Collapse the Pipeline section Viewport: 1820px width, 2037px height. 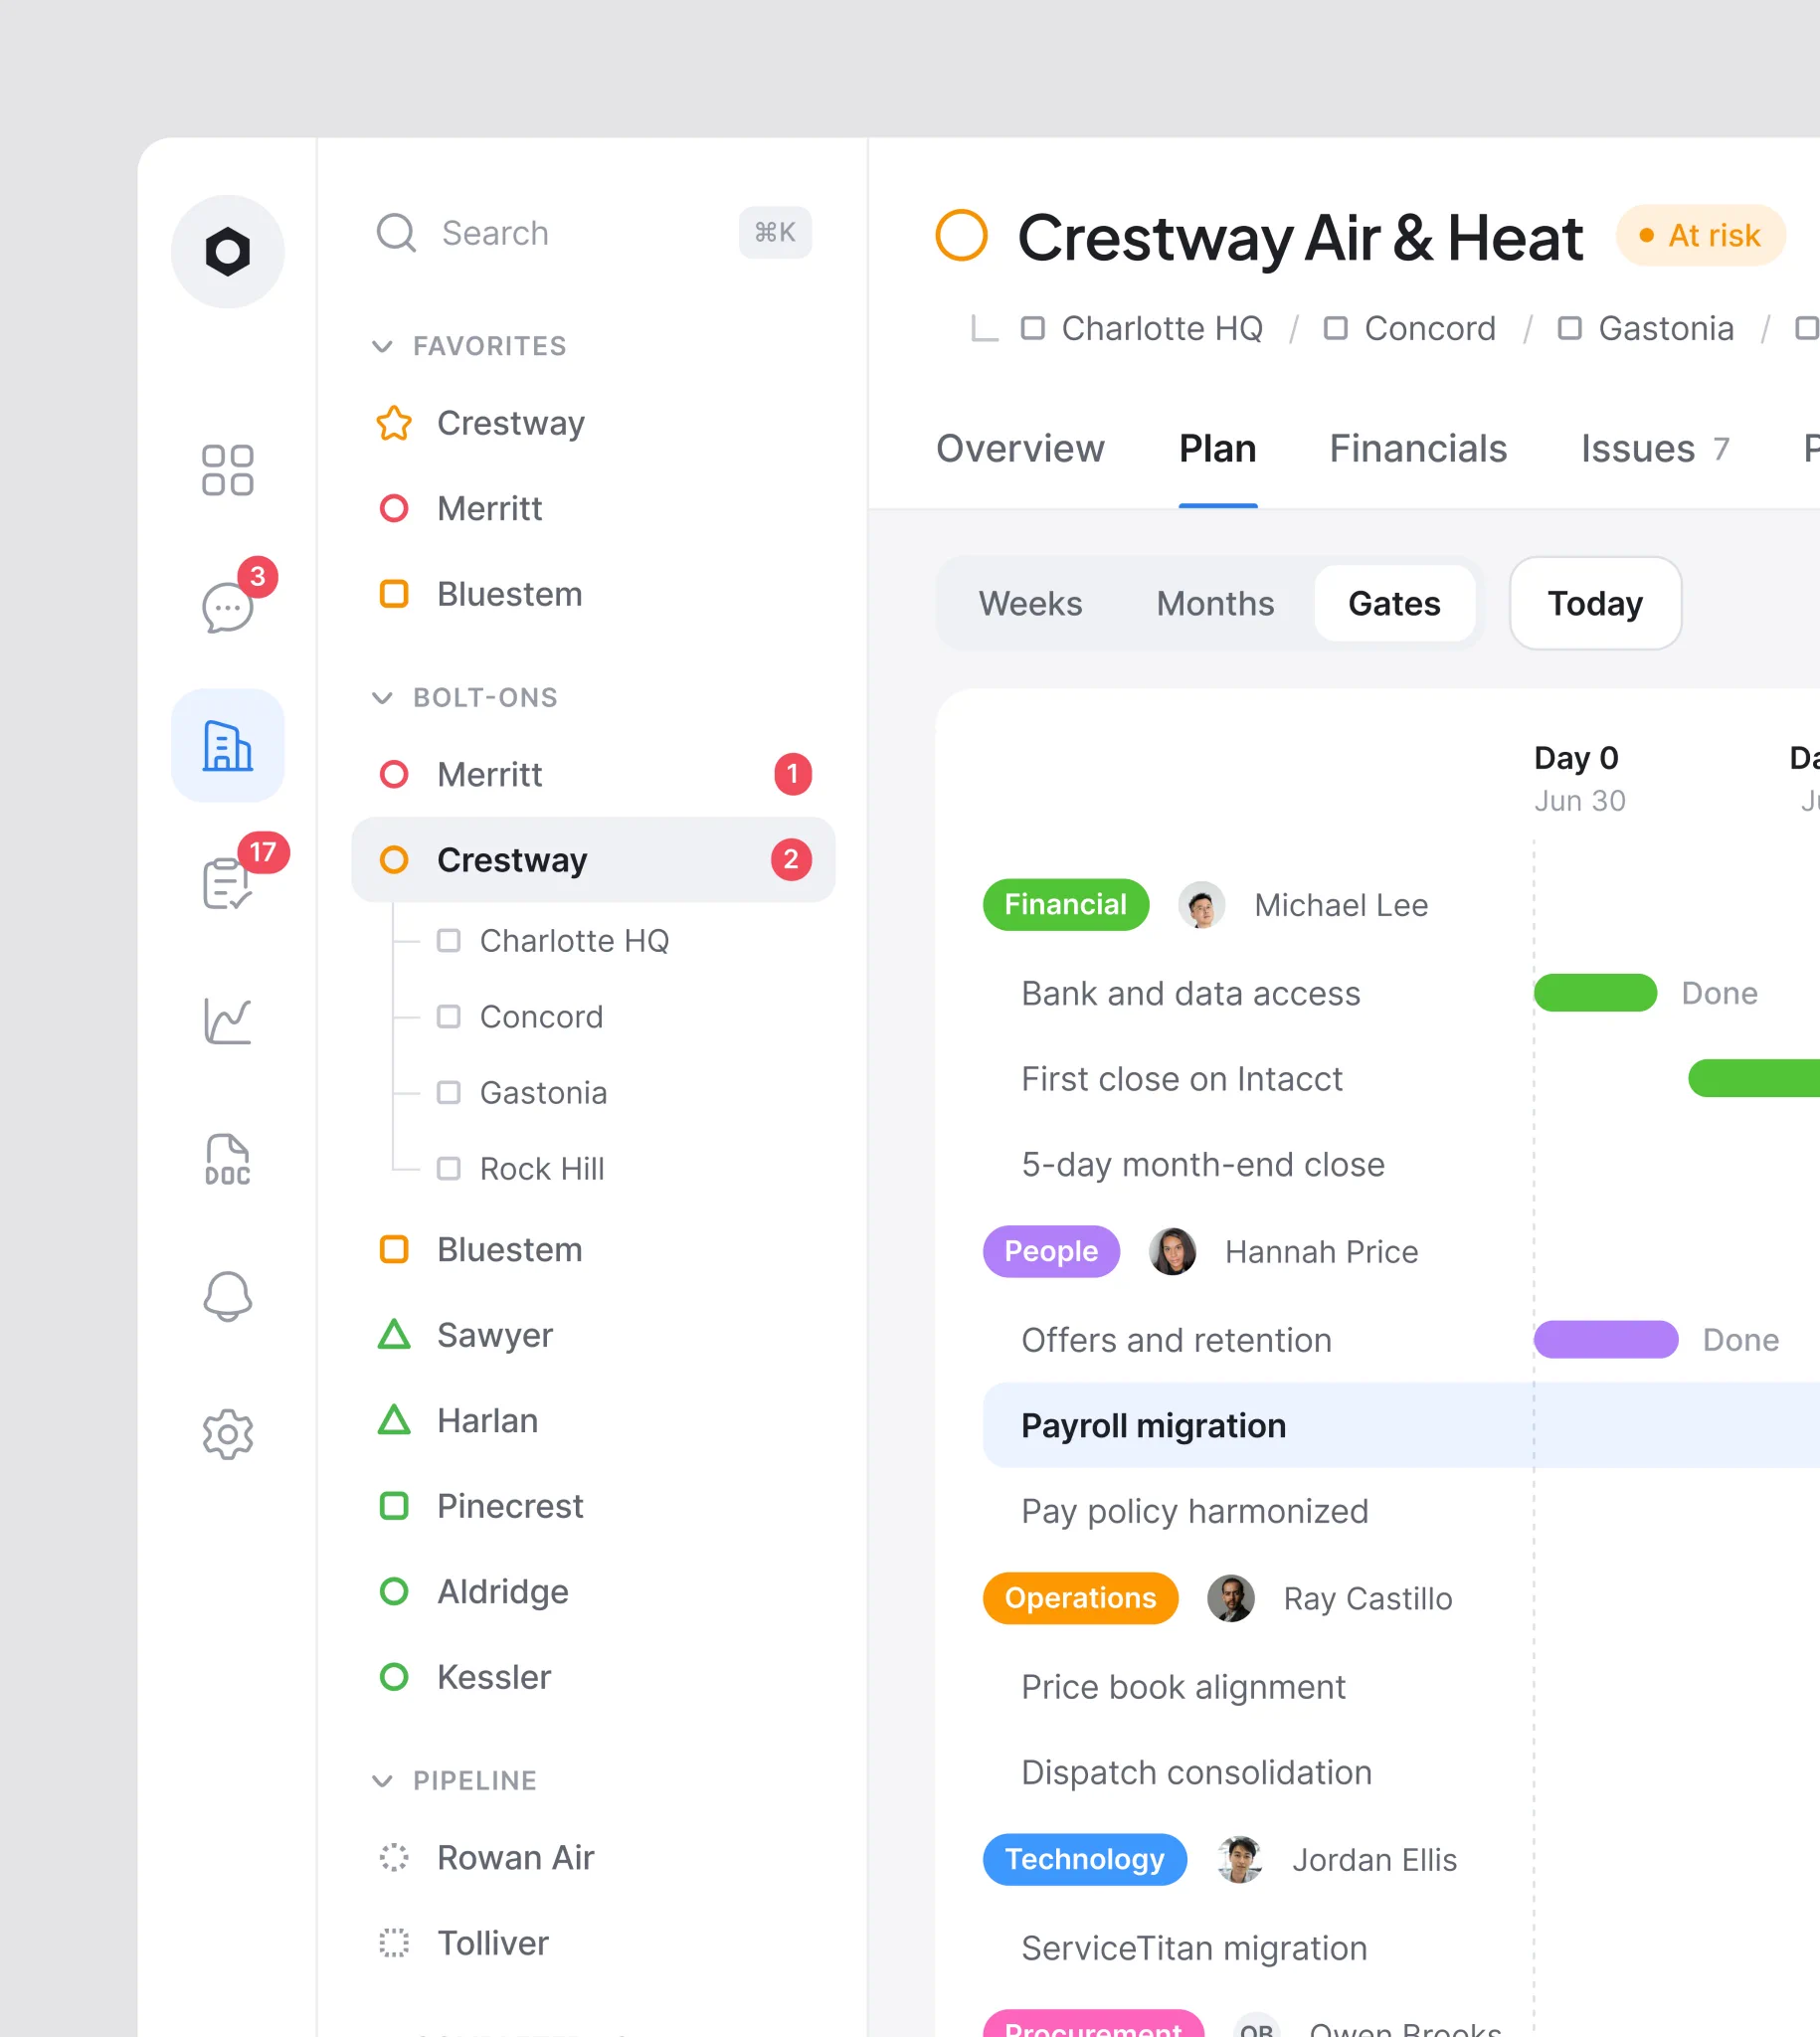click(382, 1781)
